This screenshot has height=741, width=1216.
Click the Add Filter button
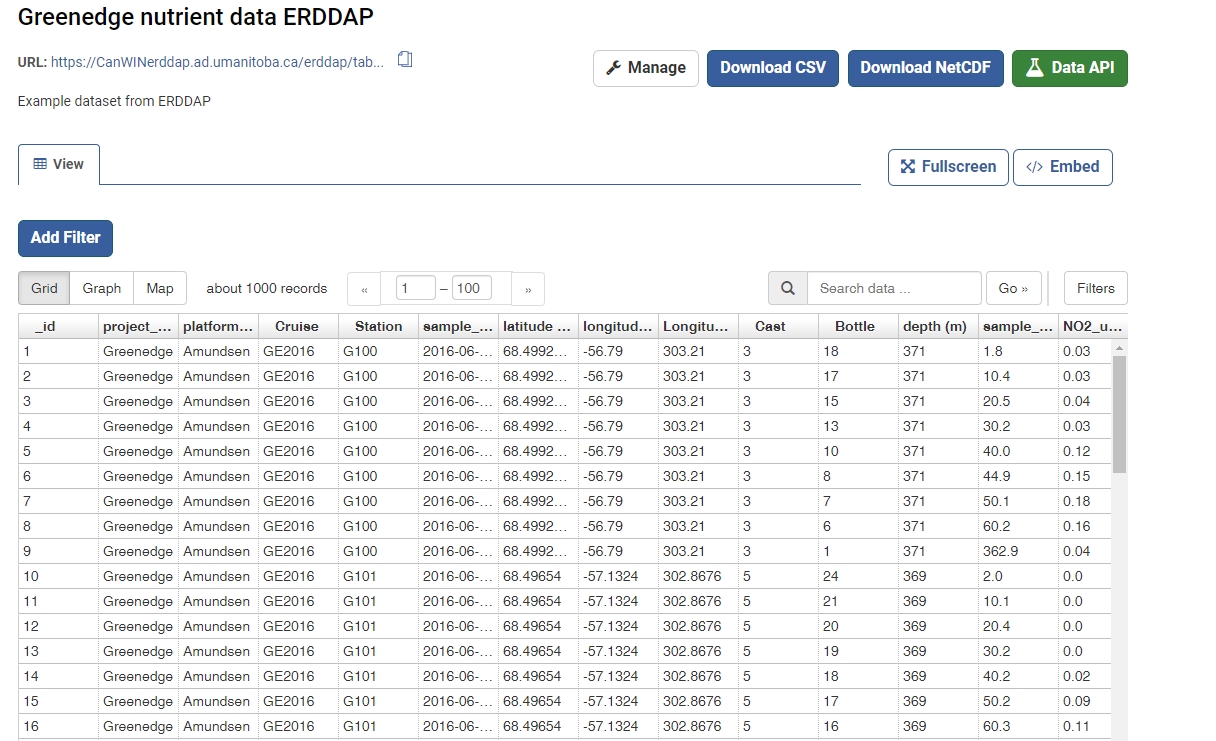coord(66,238)
